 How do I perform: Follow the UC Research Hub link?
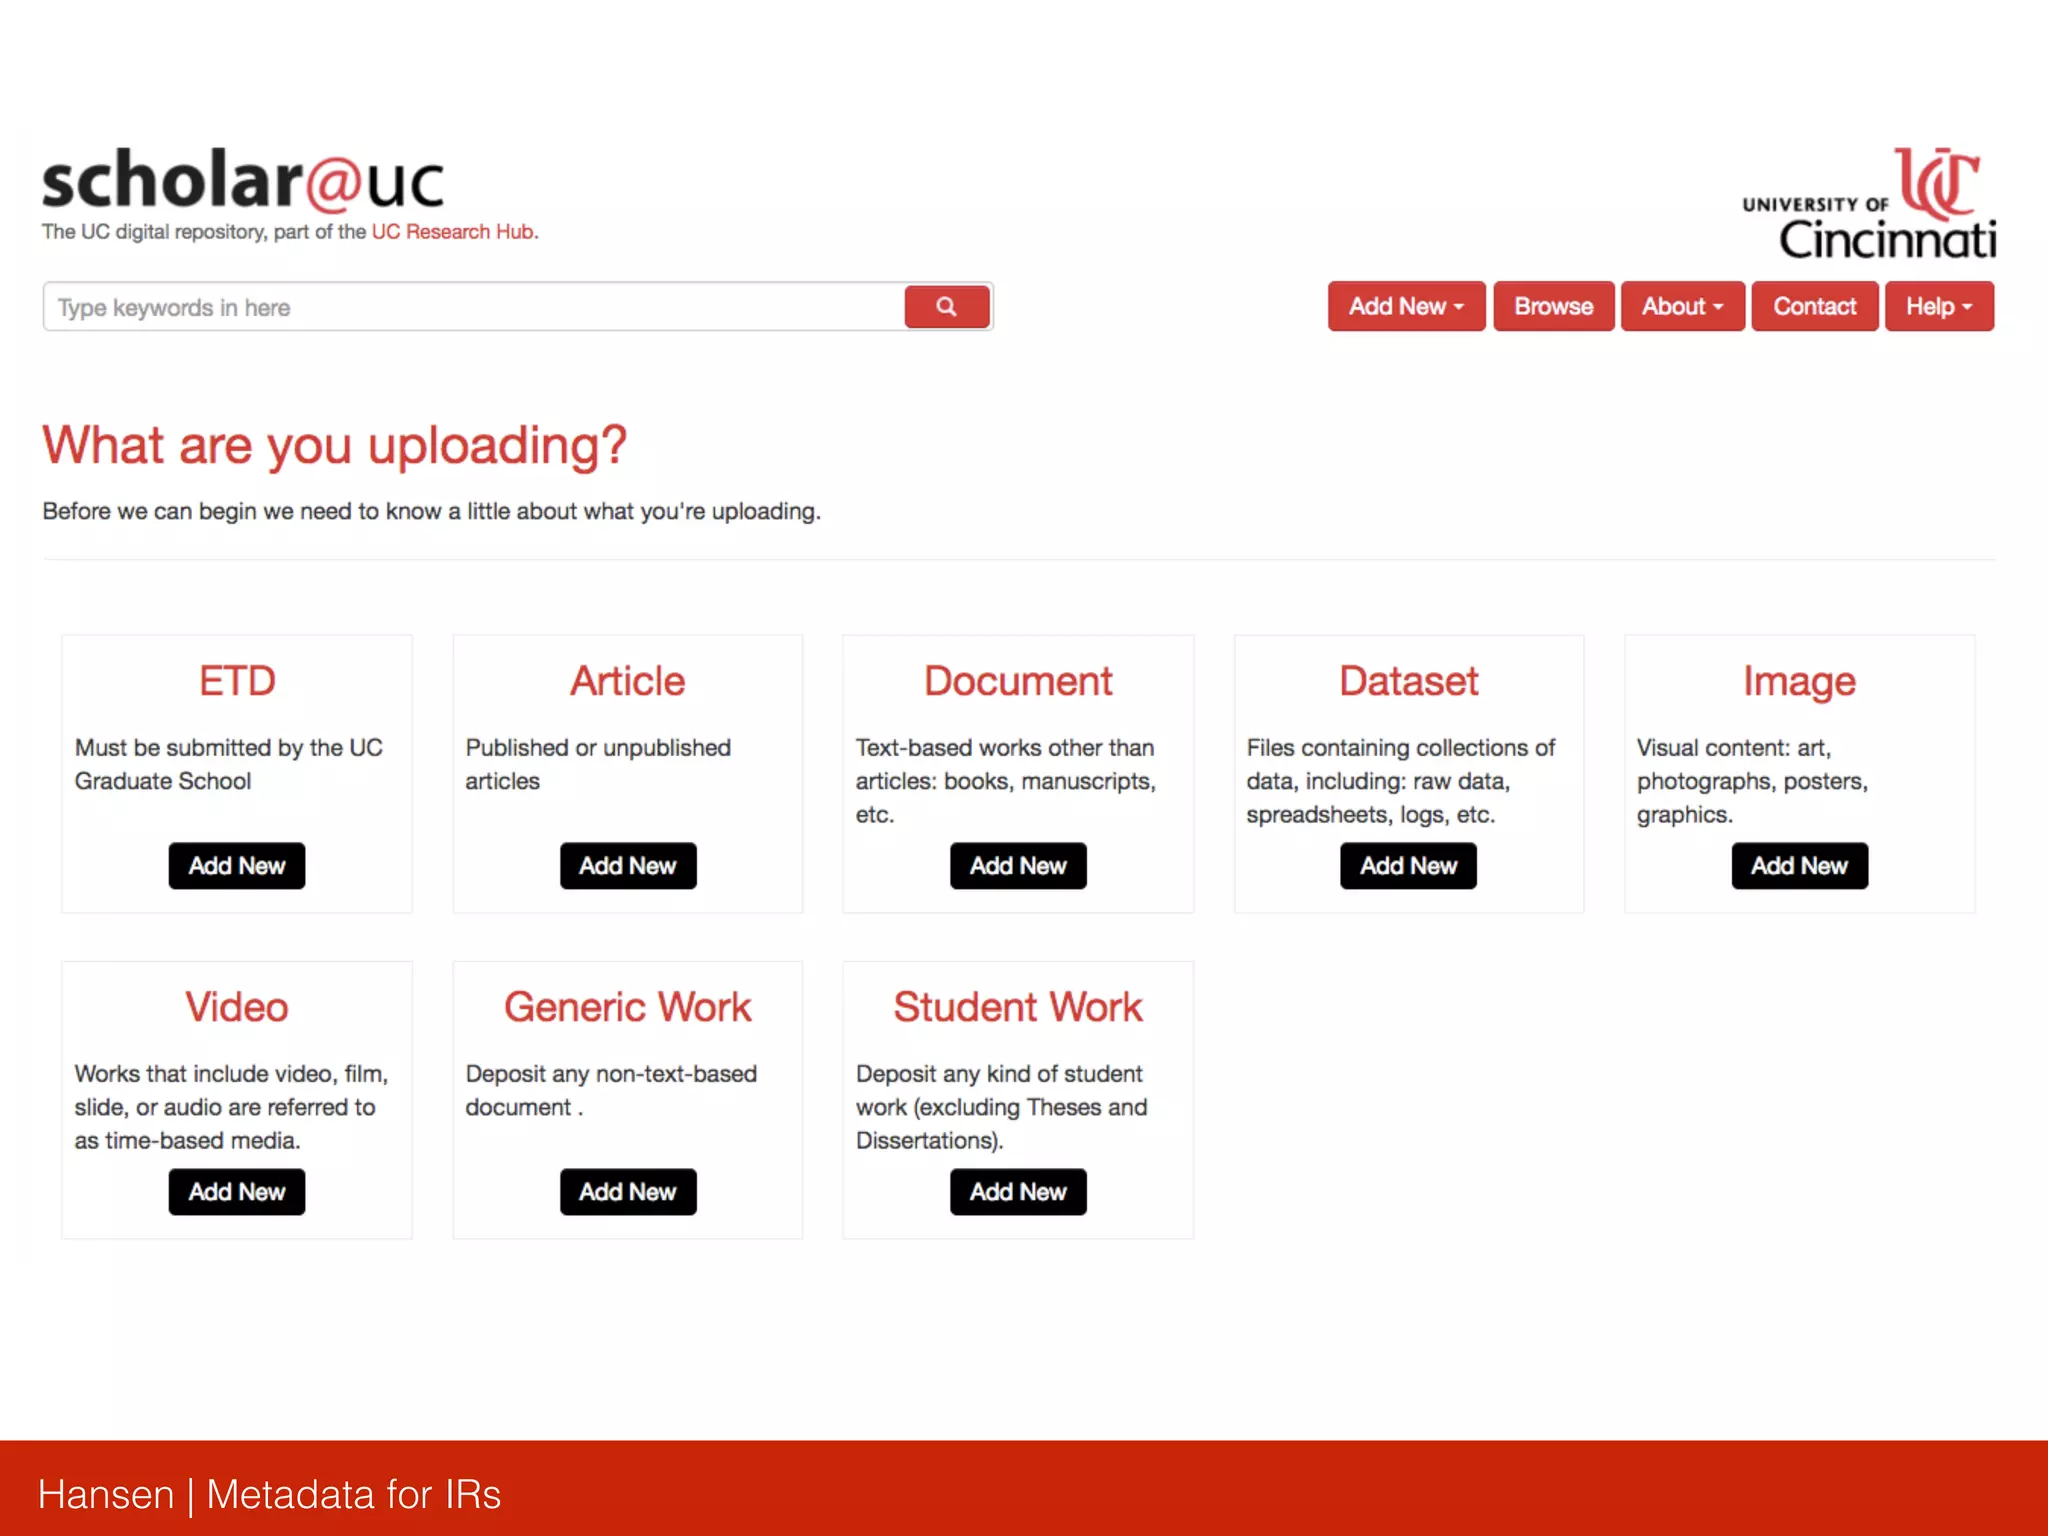tap(453, 232)
